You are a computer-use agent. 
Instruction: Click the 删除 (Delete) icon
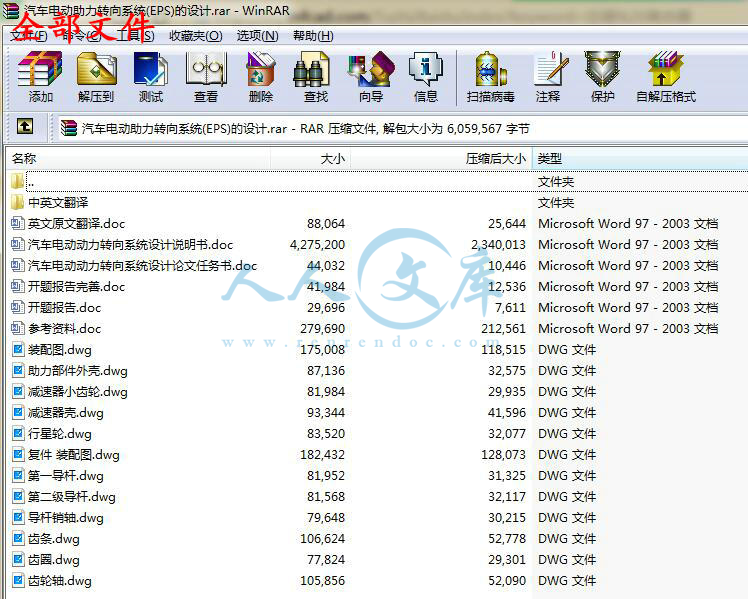(x=261, y=70)
